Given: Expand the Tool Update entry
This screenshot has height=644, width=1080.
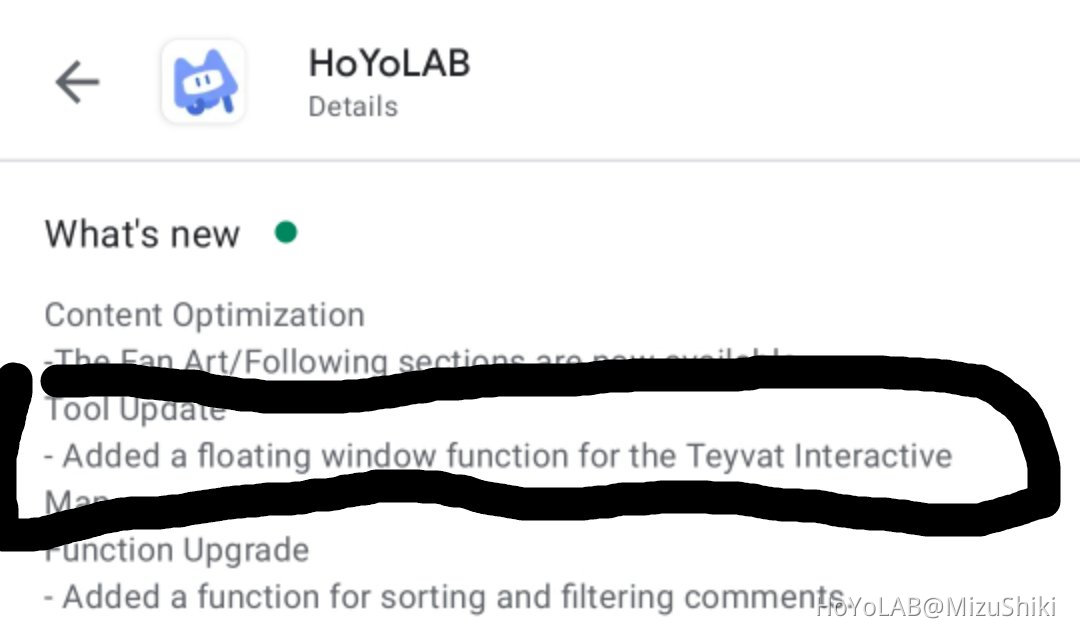Looking at the screenshot, I should (134, 408).
